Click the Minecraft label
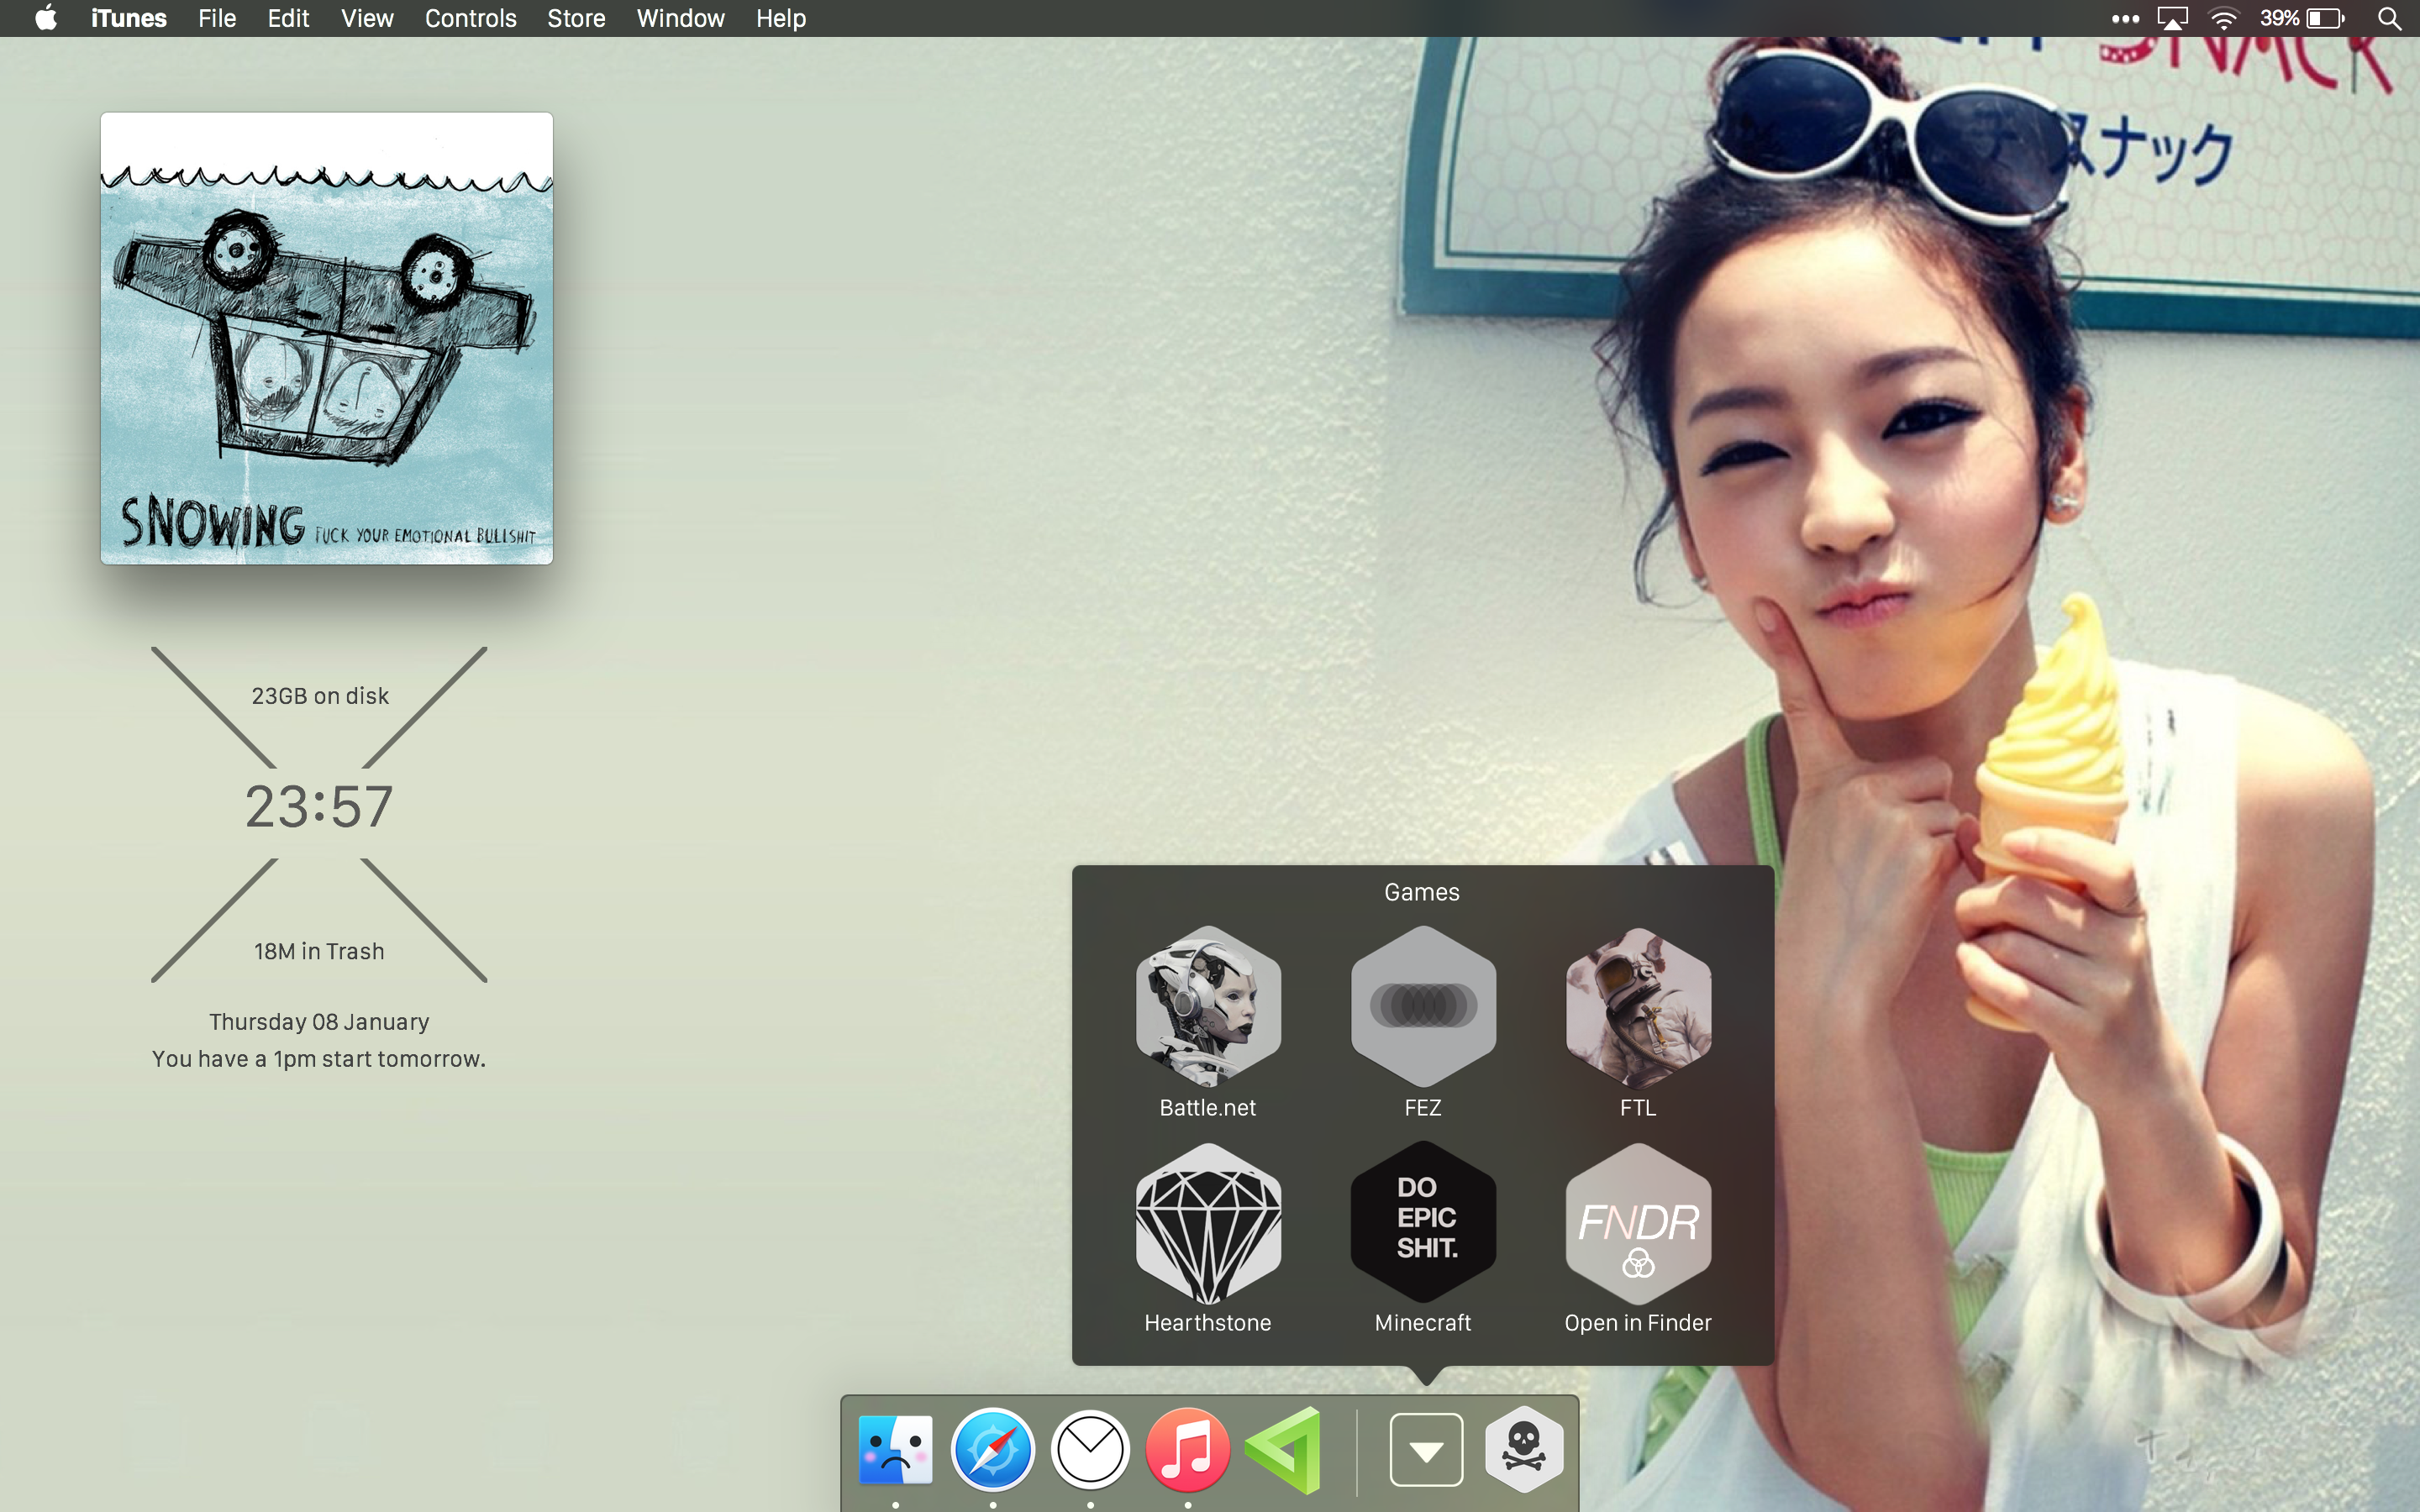The width and height of the screenshot is (2420, 1512). 1423,1323
